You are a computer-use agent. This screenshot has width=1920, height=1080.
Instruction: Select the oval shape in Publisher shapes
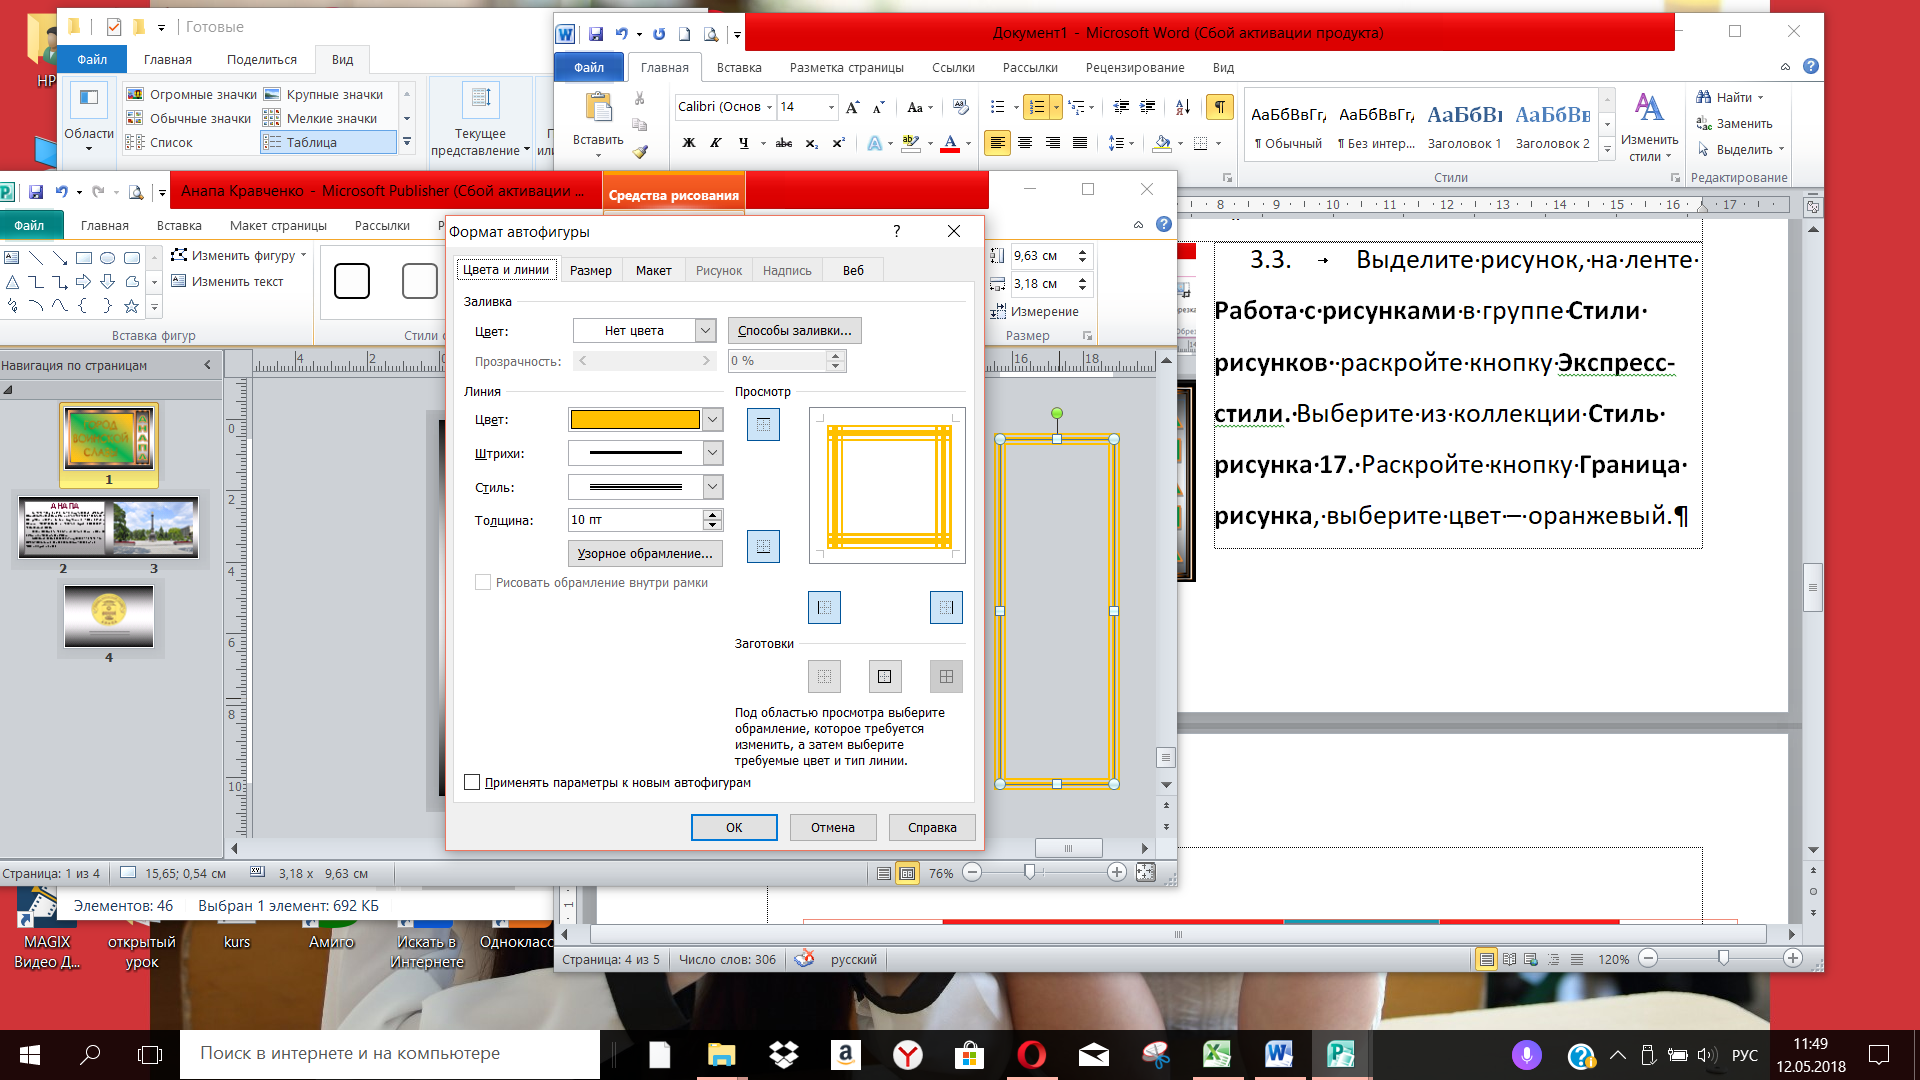(x=107, y=258)
